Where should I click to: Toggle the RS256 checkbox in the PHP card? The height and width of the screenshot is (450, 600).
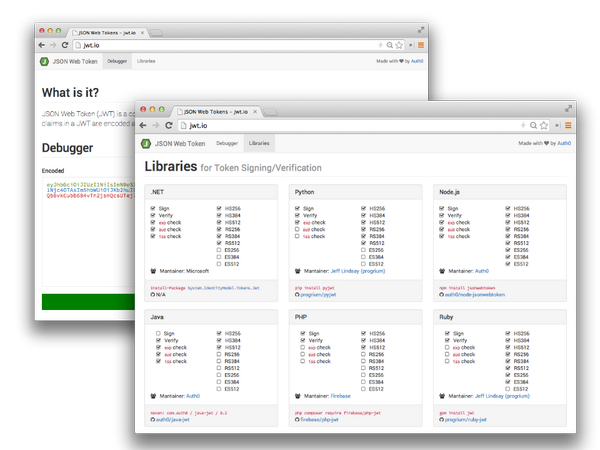[363, 354]
